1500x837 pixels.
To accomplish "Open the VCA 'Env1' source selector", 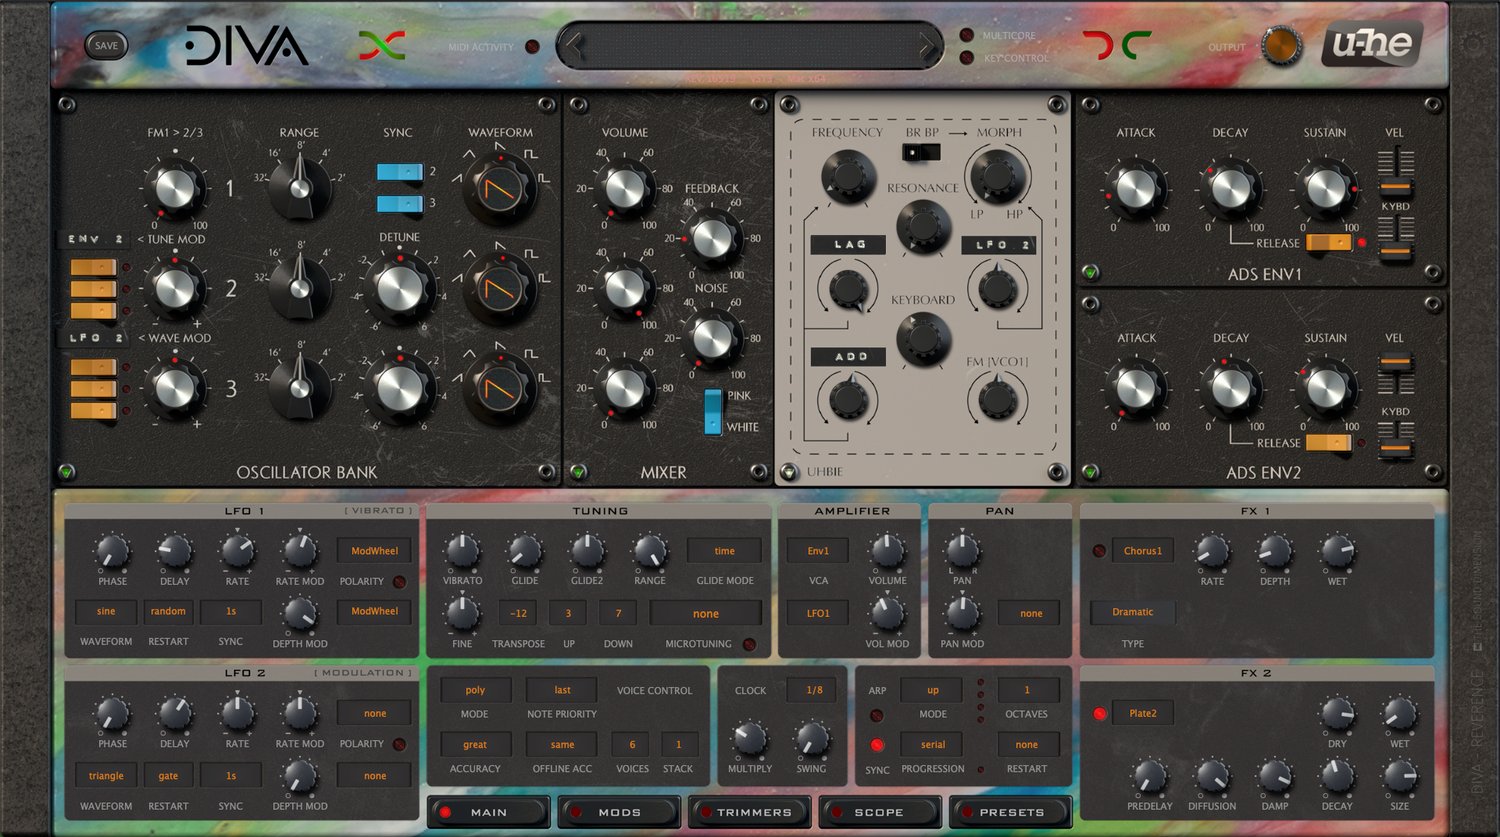I will pos(818,551).
